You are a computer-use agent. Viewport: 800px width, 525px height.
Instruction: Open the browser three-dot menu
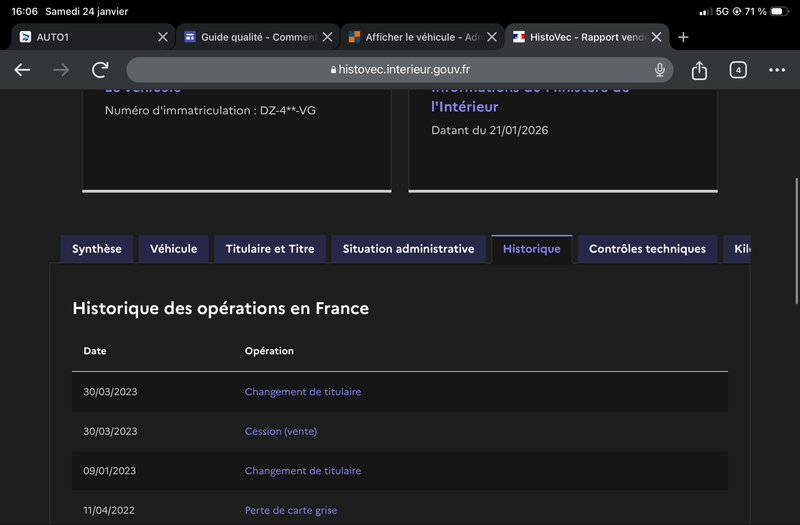[777, 70]
